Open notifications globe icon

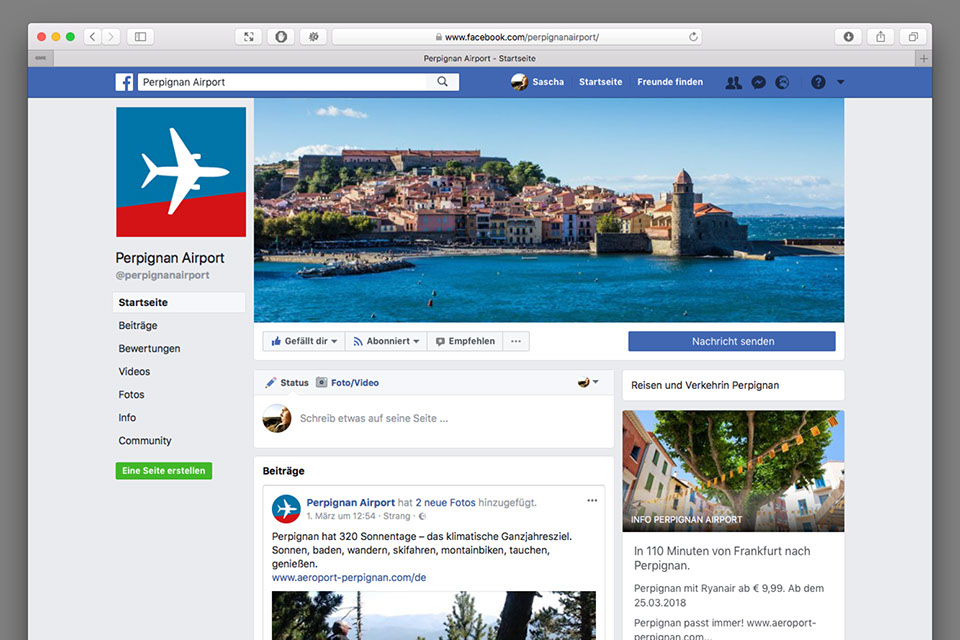pyautogui.click(x=782, y=82)
